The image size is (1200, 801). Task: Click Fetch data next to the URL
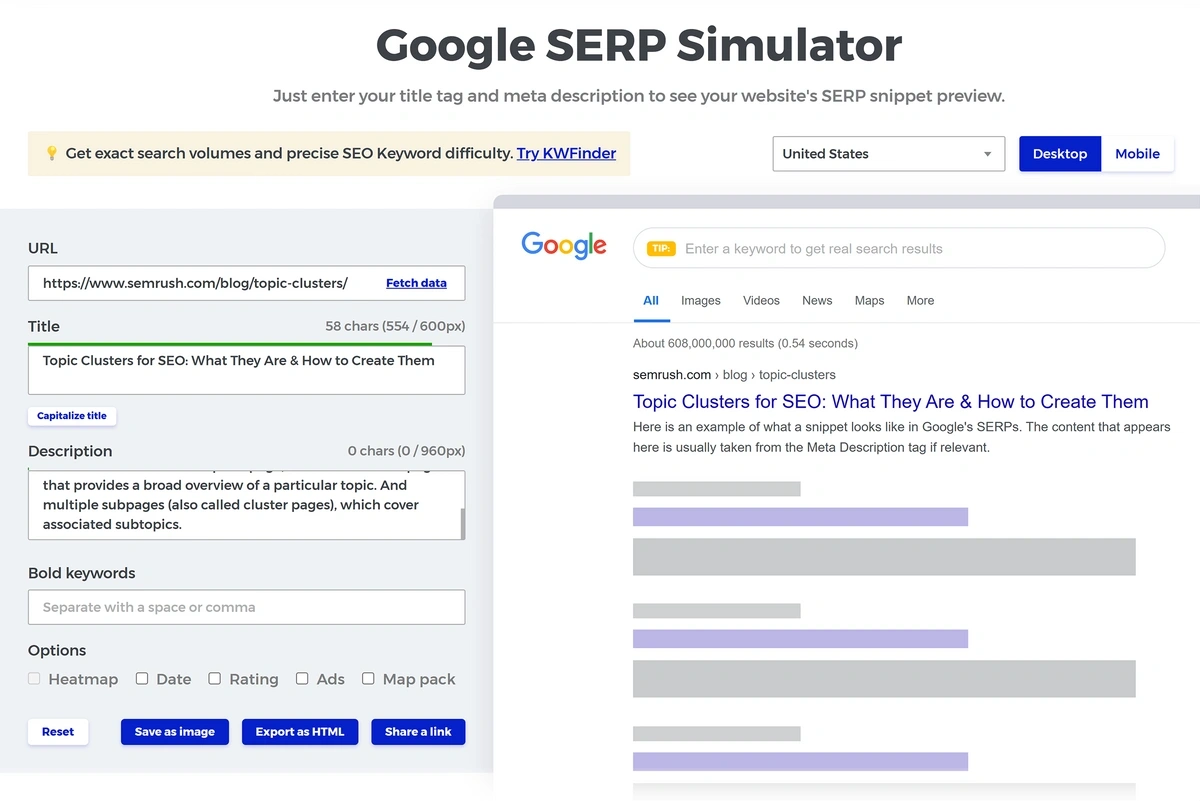[x=416, y=283]
